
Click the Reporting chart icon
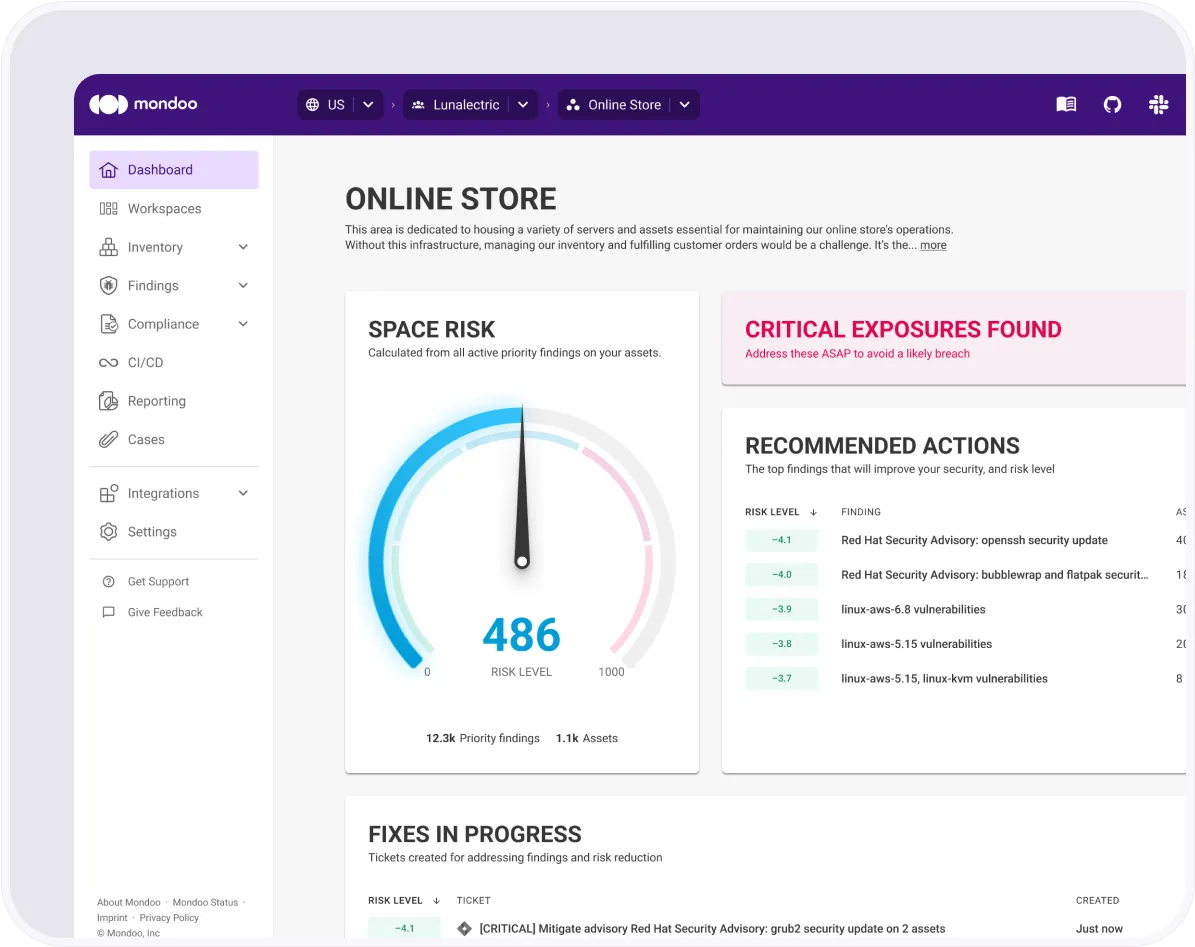[x=108, y=401]
